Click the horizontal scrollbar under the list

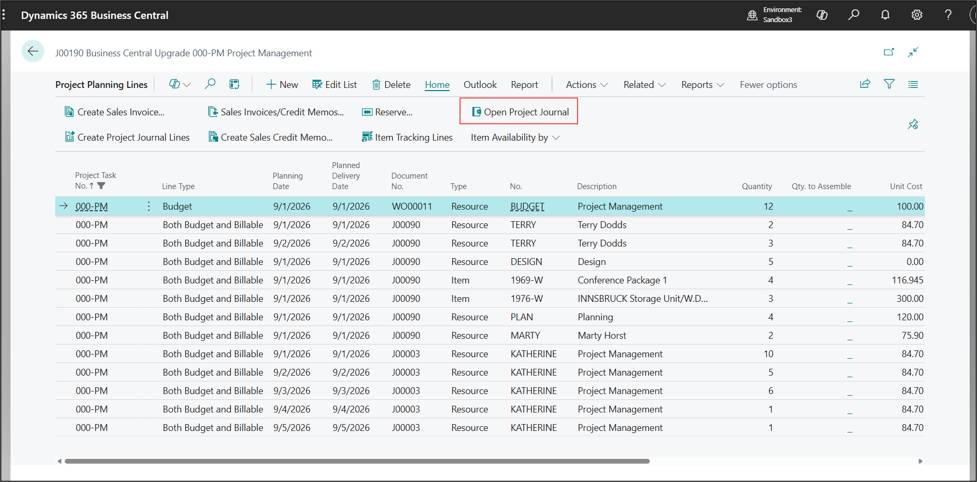[357, 461]
